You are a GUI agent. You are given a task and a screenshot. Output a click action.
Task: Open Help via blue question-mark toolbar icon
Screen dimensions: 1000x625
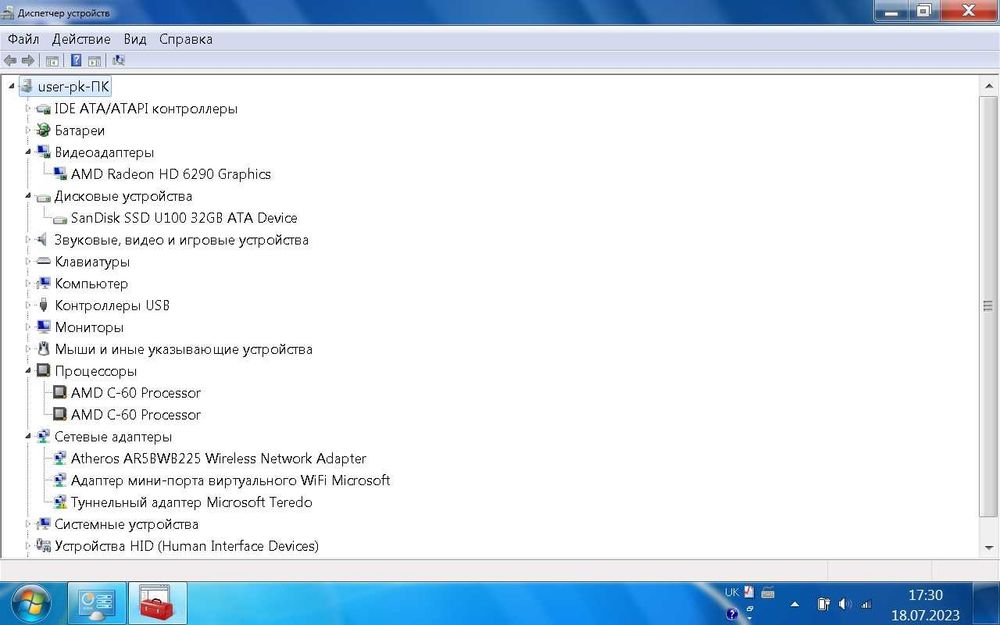[x=76, y=61]
